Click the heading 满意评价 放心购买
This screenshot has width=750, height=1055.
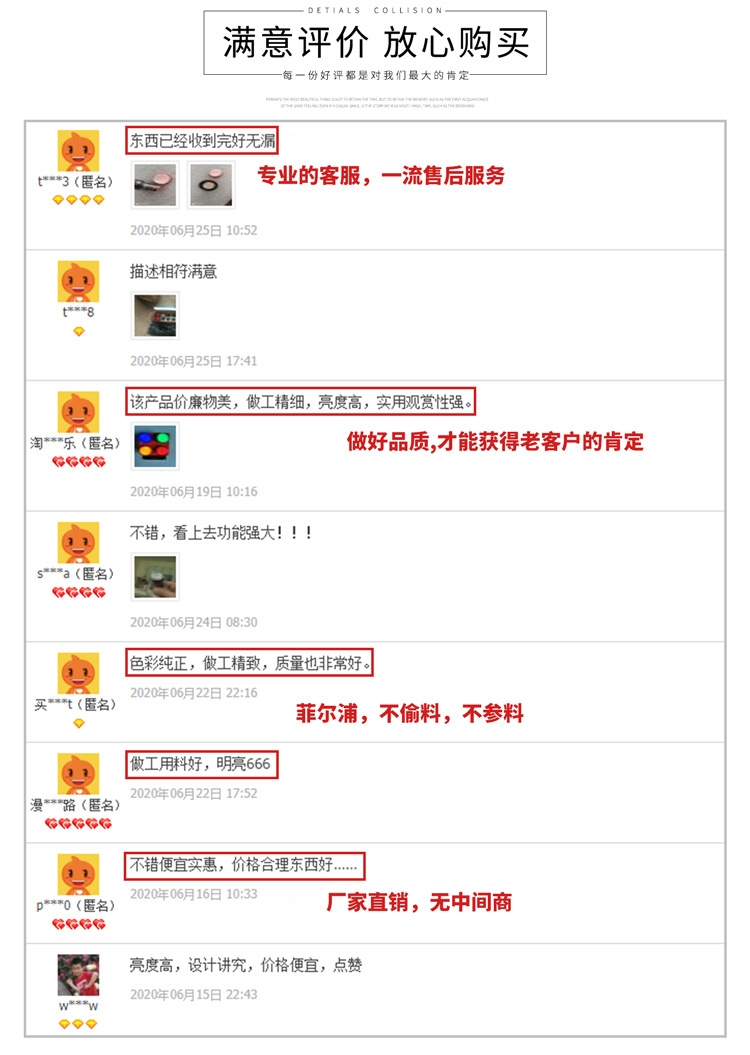coord(375,43)
